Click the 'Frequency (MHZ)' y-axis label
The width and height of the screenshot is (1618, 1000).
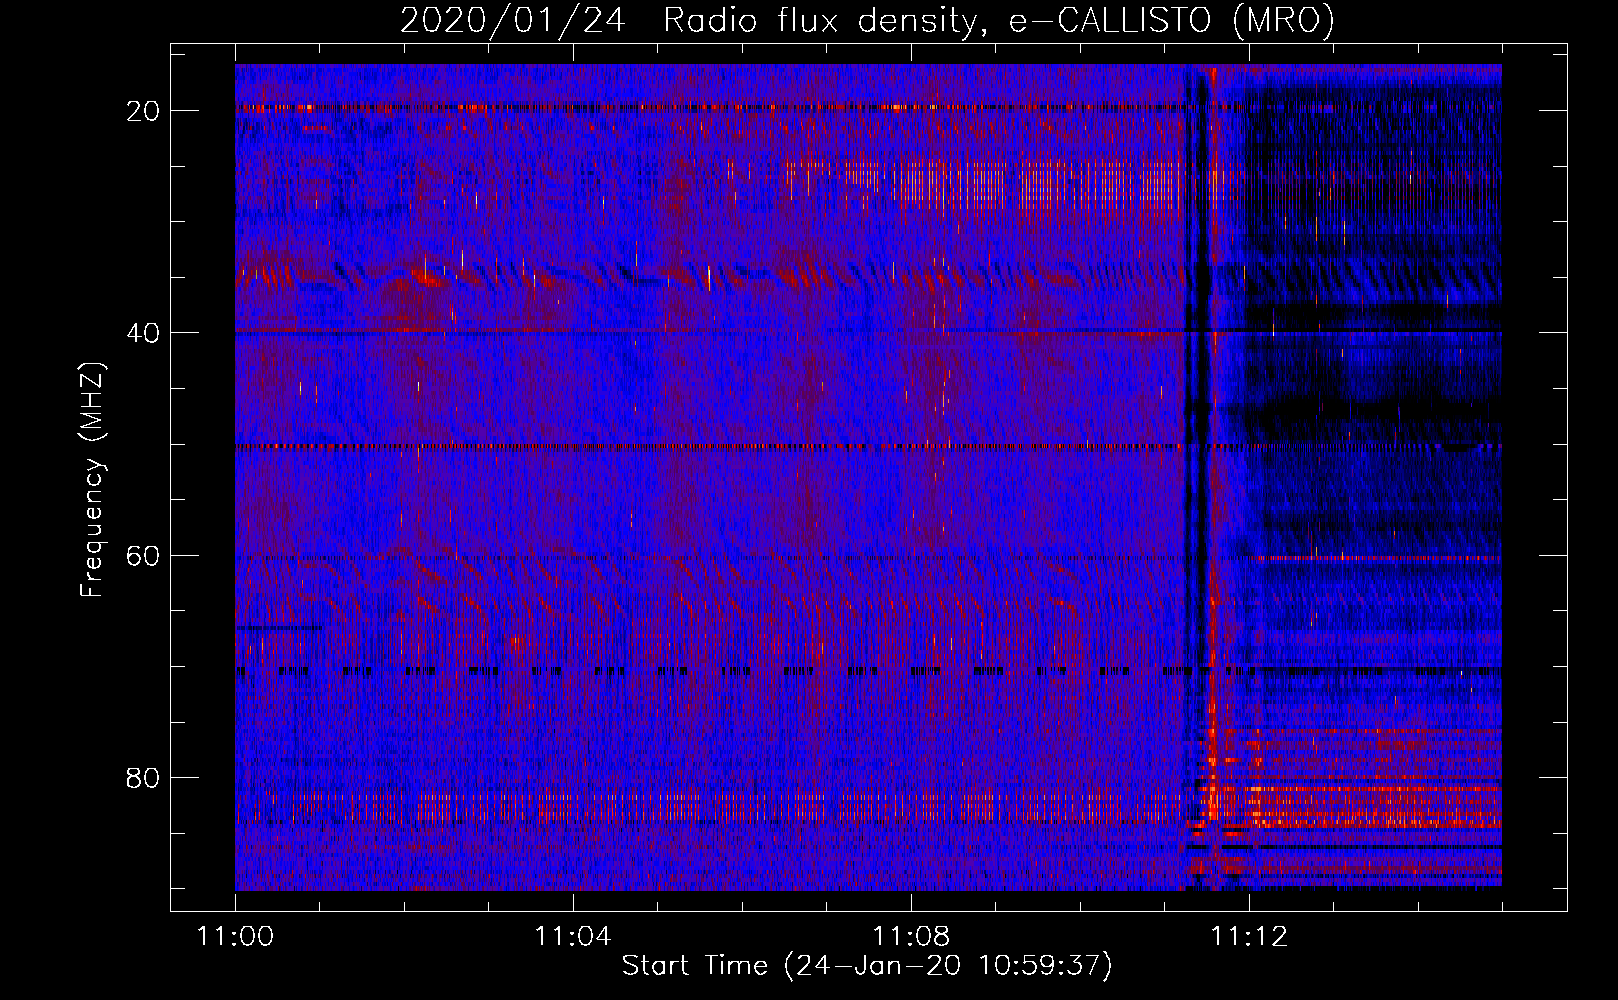pos(91,480)
